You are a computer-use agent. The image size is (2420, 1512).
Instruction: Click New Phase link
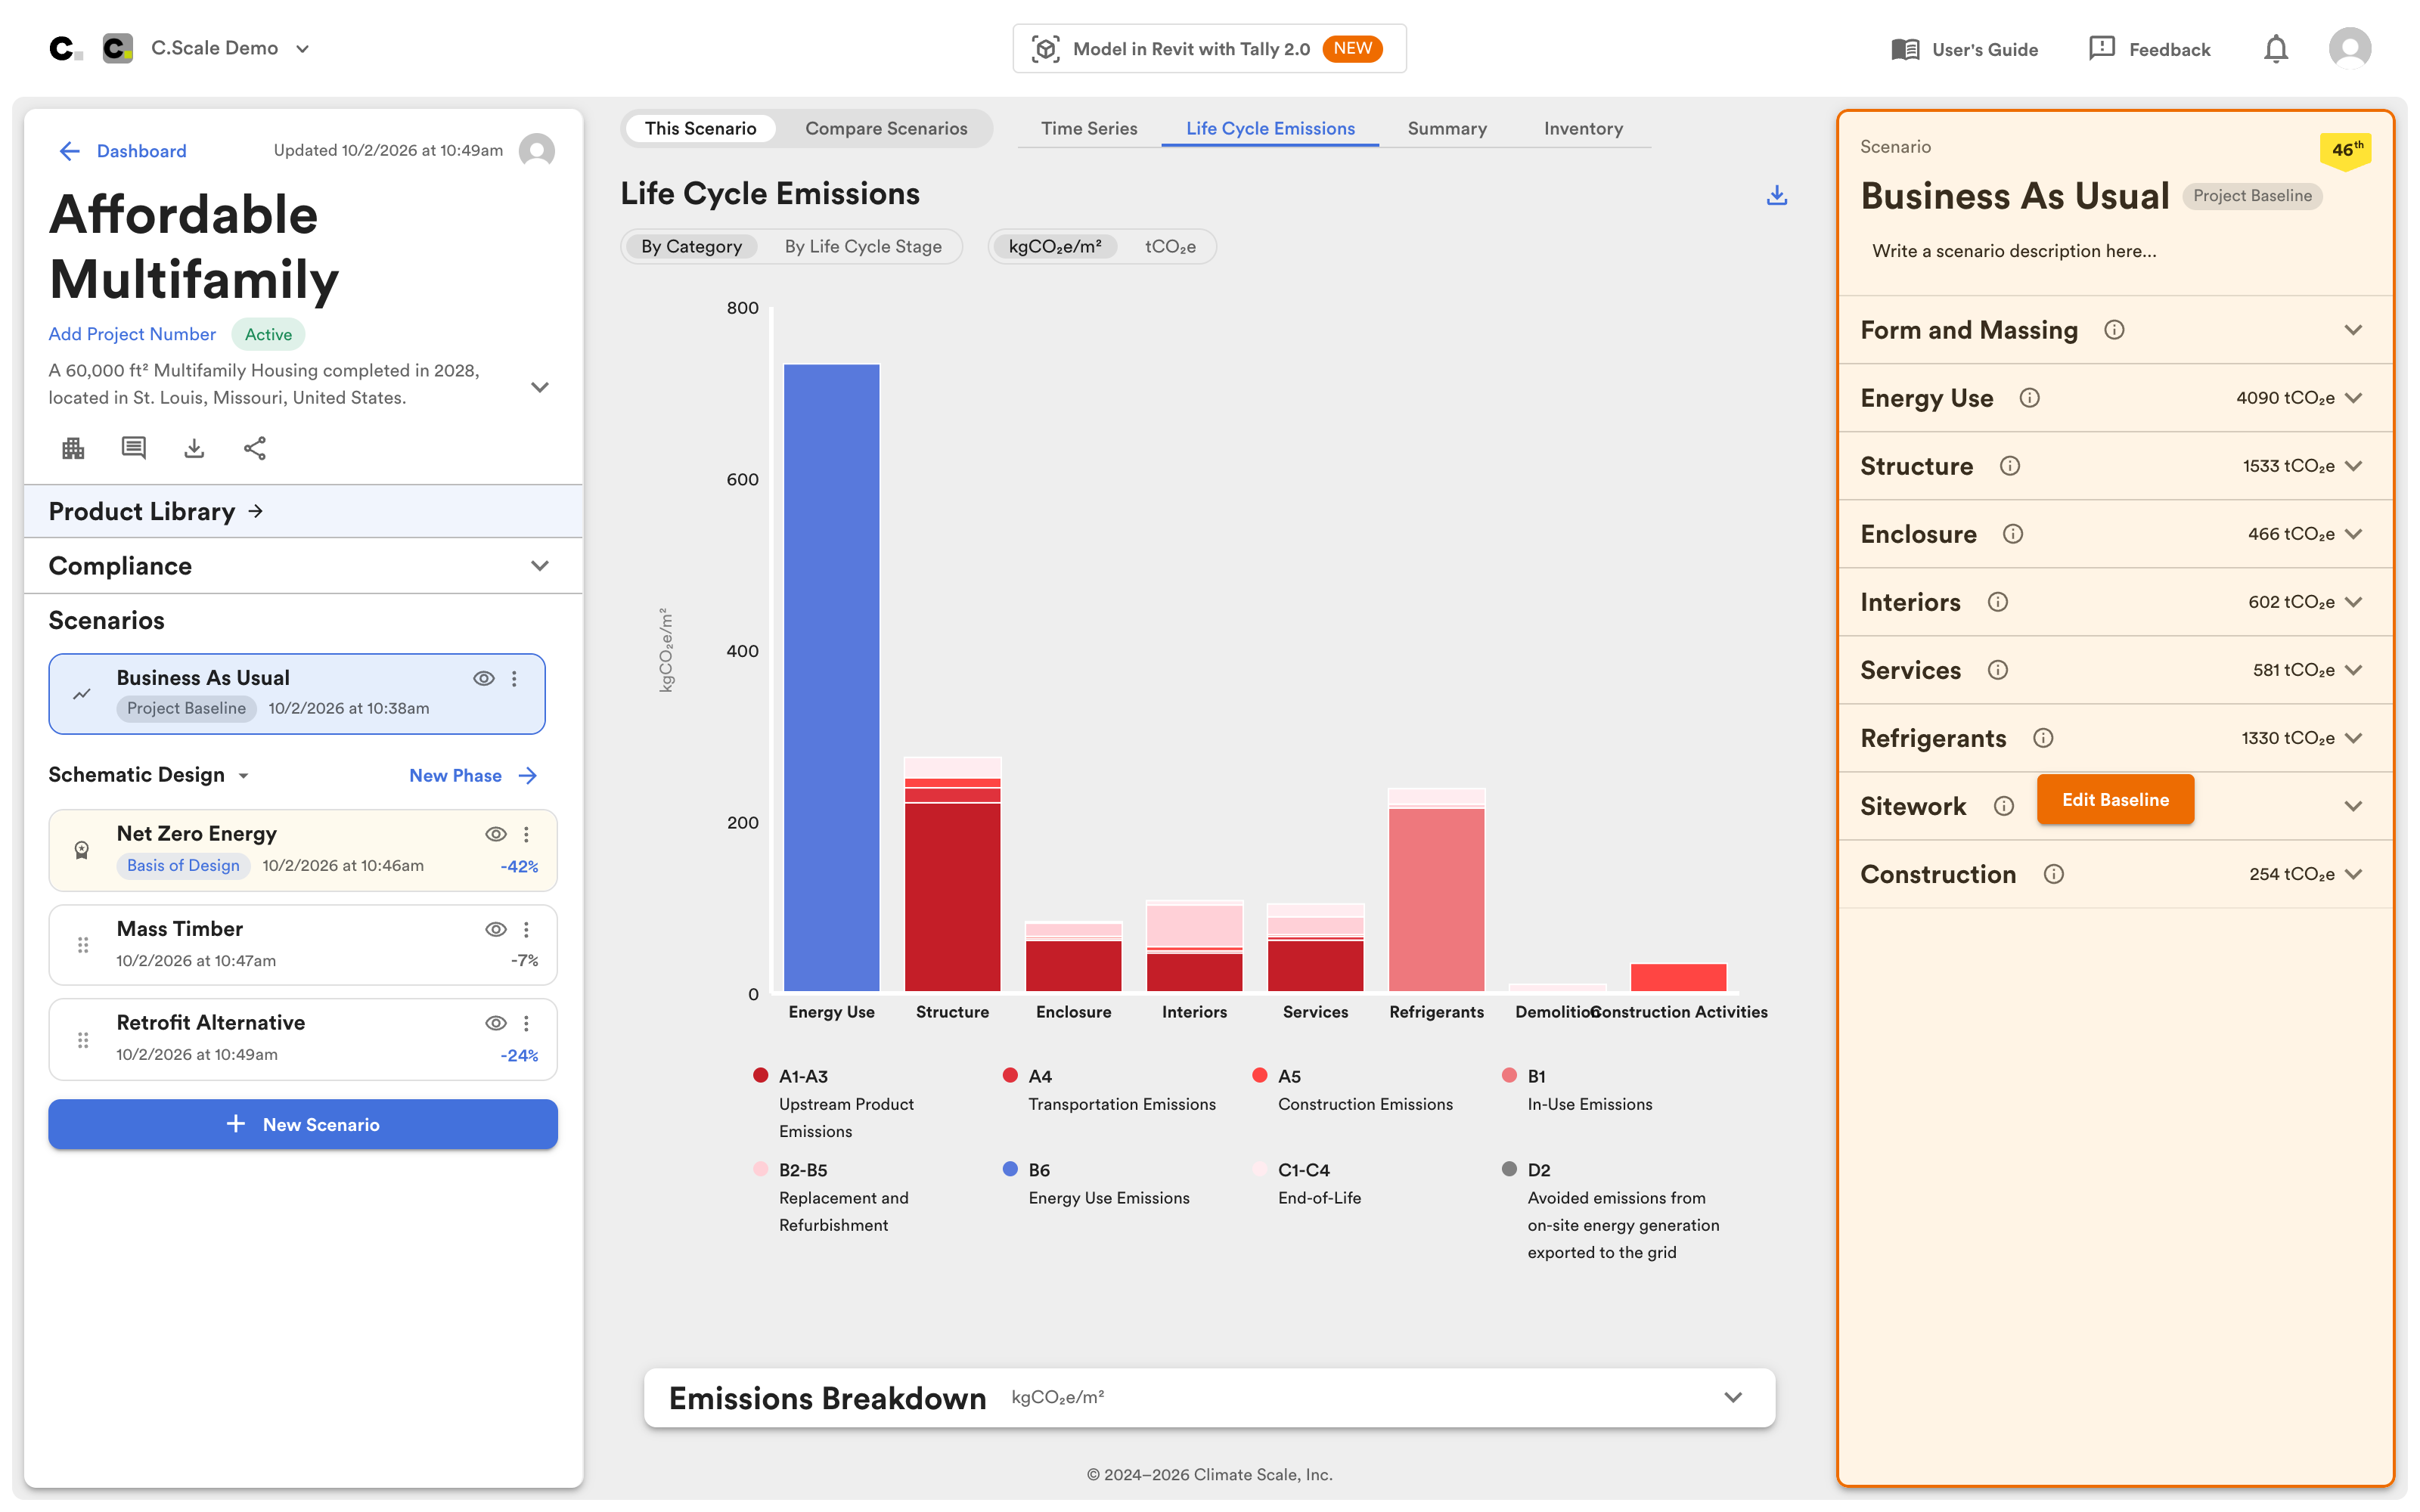click(473, 776)
